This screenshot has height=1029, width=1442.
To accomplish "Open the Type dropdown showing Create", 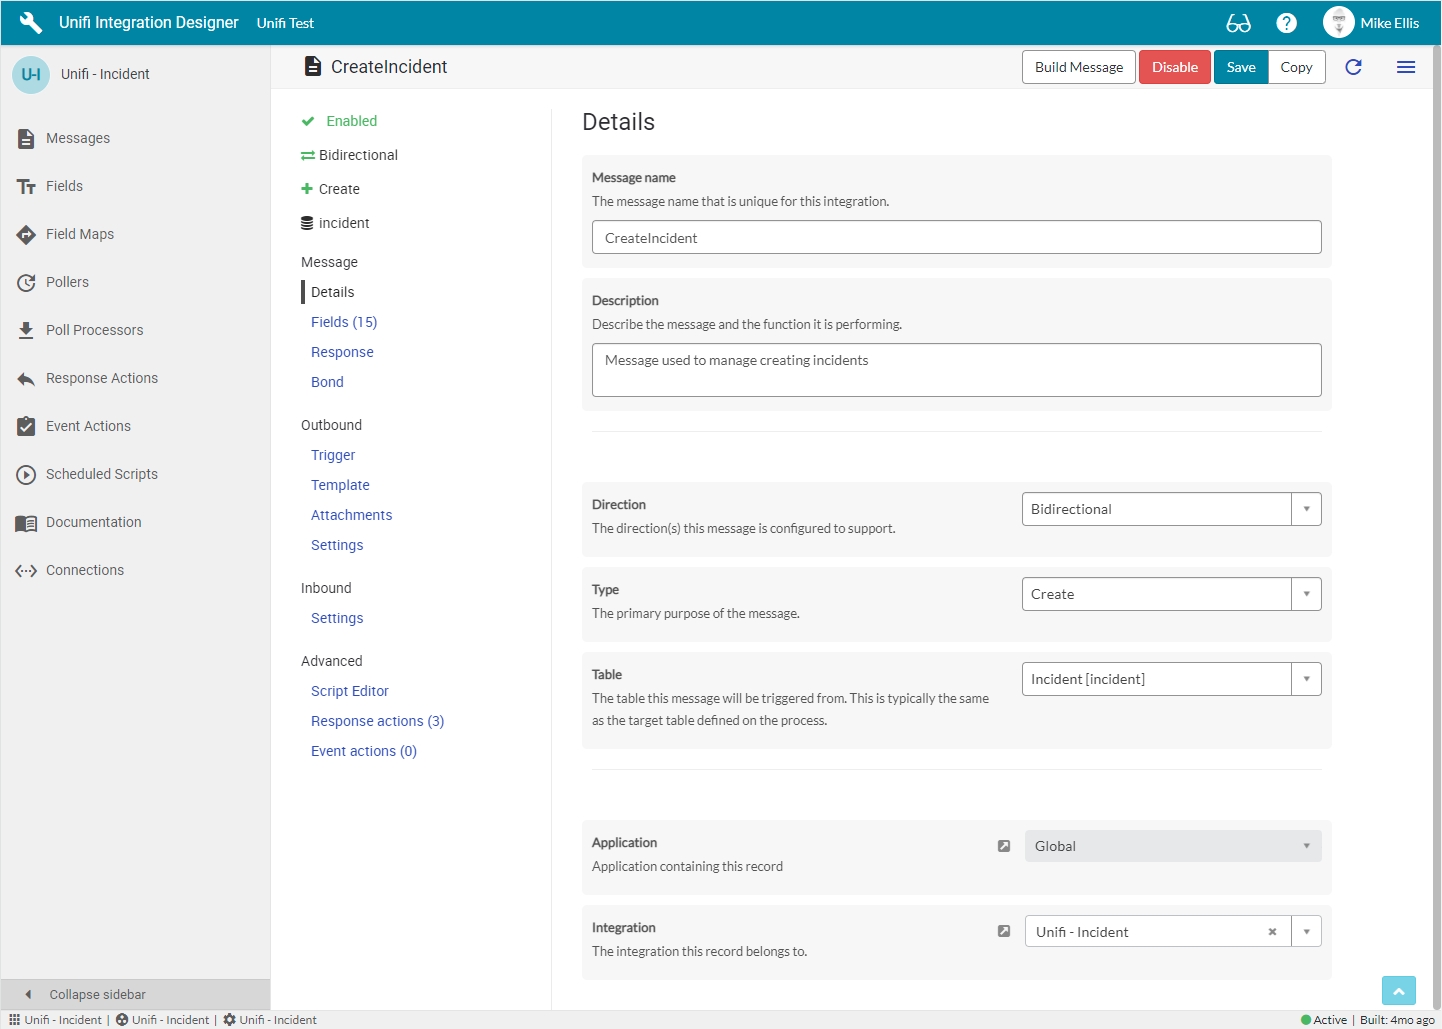I will tap(1306, 594).
